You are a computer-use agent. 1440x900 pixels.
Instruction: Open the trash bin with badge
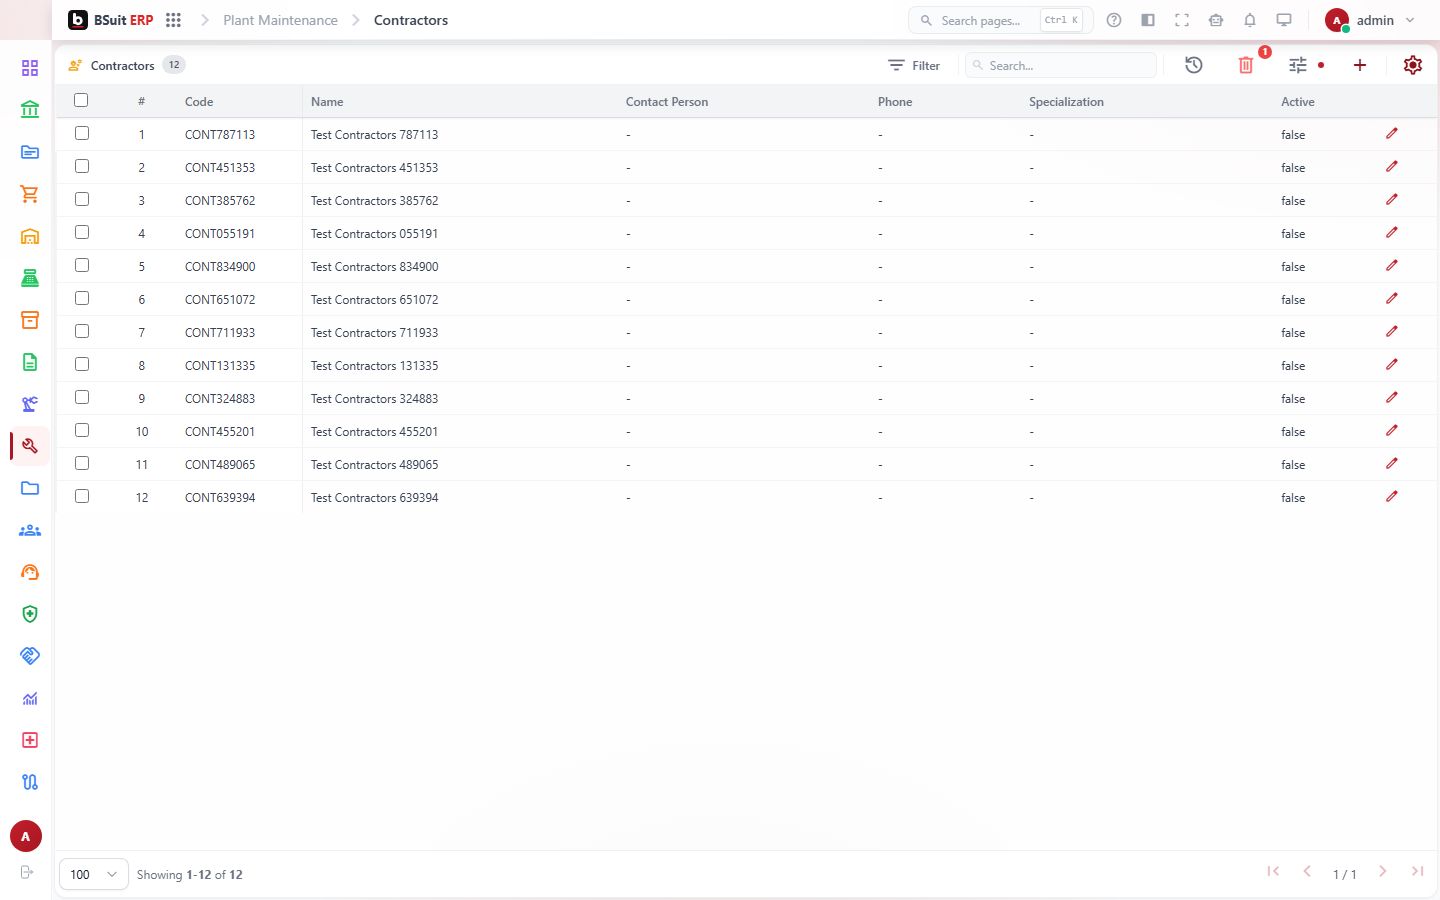click(1246, 65)
